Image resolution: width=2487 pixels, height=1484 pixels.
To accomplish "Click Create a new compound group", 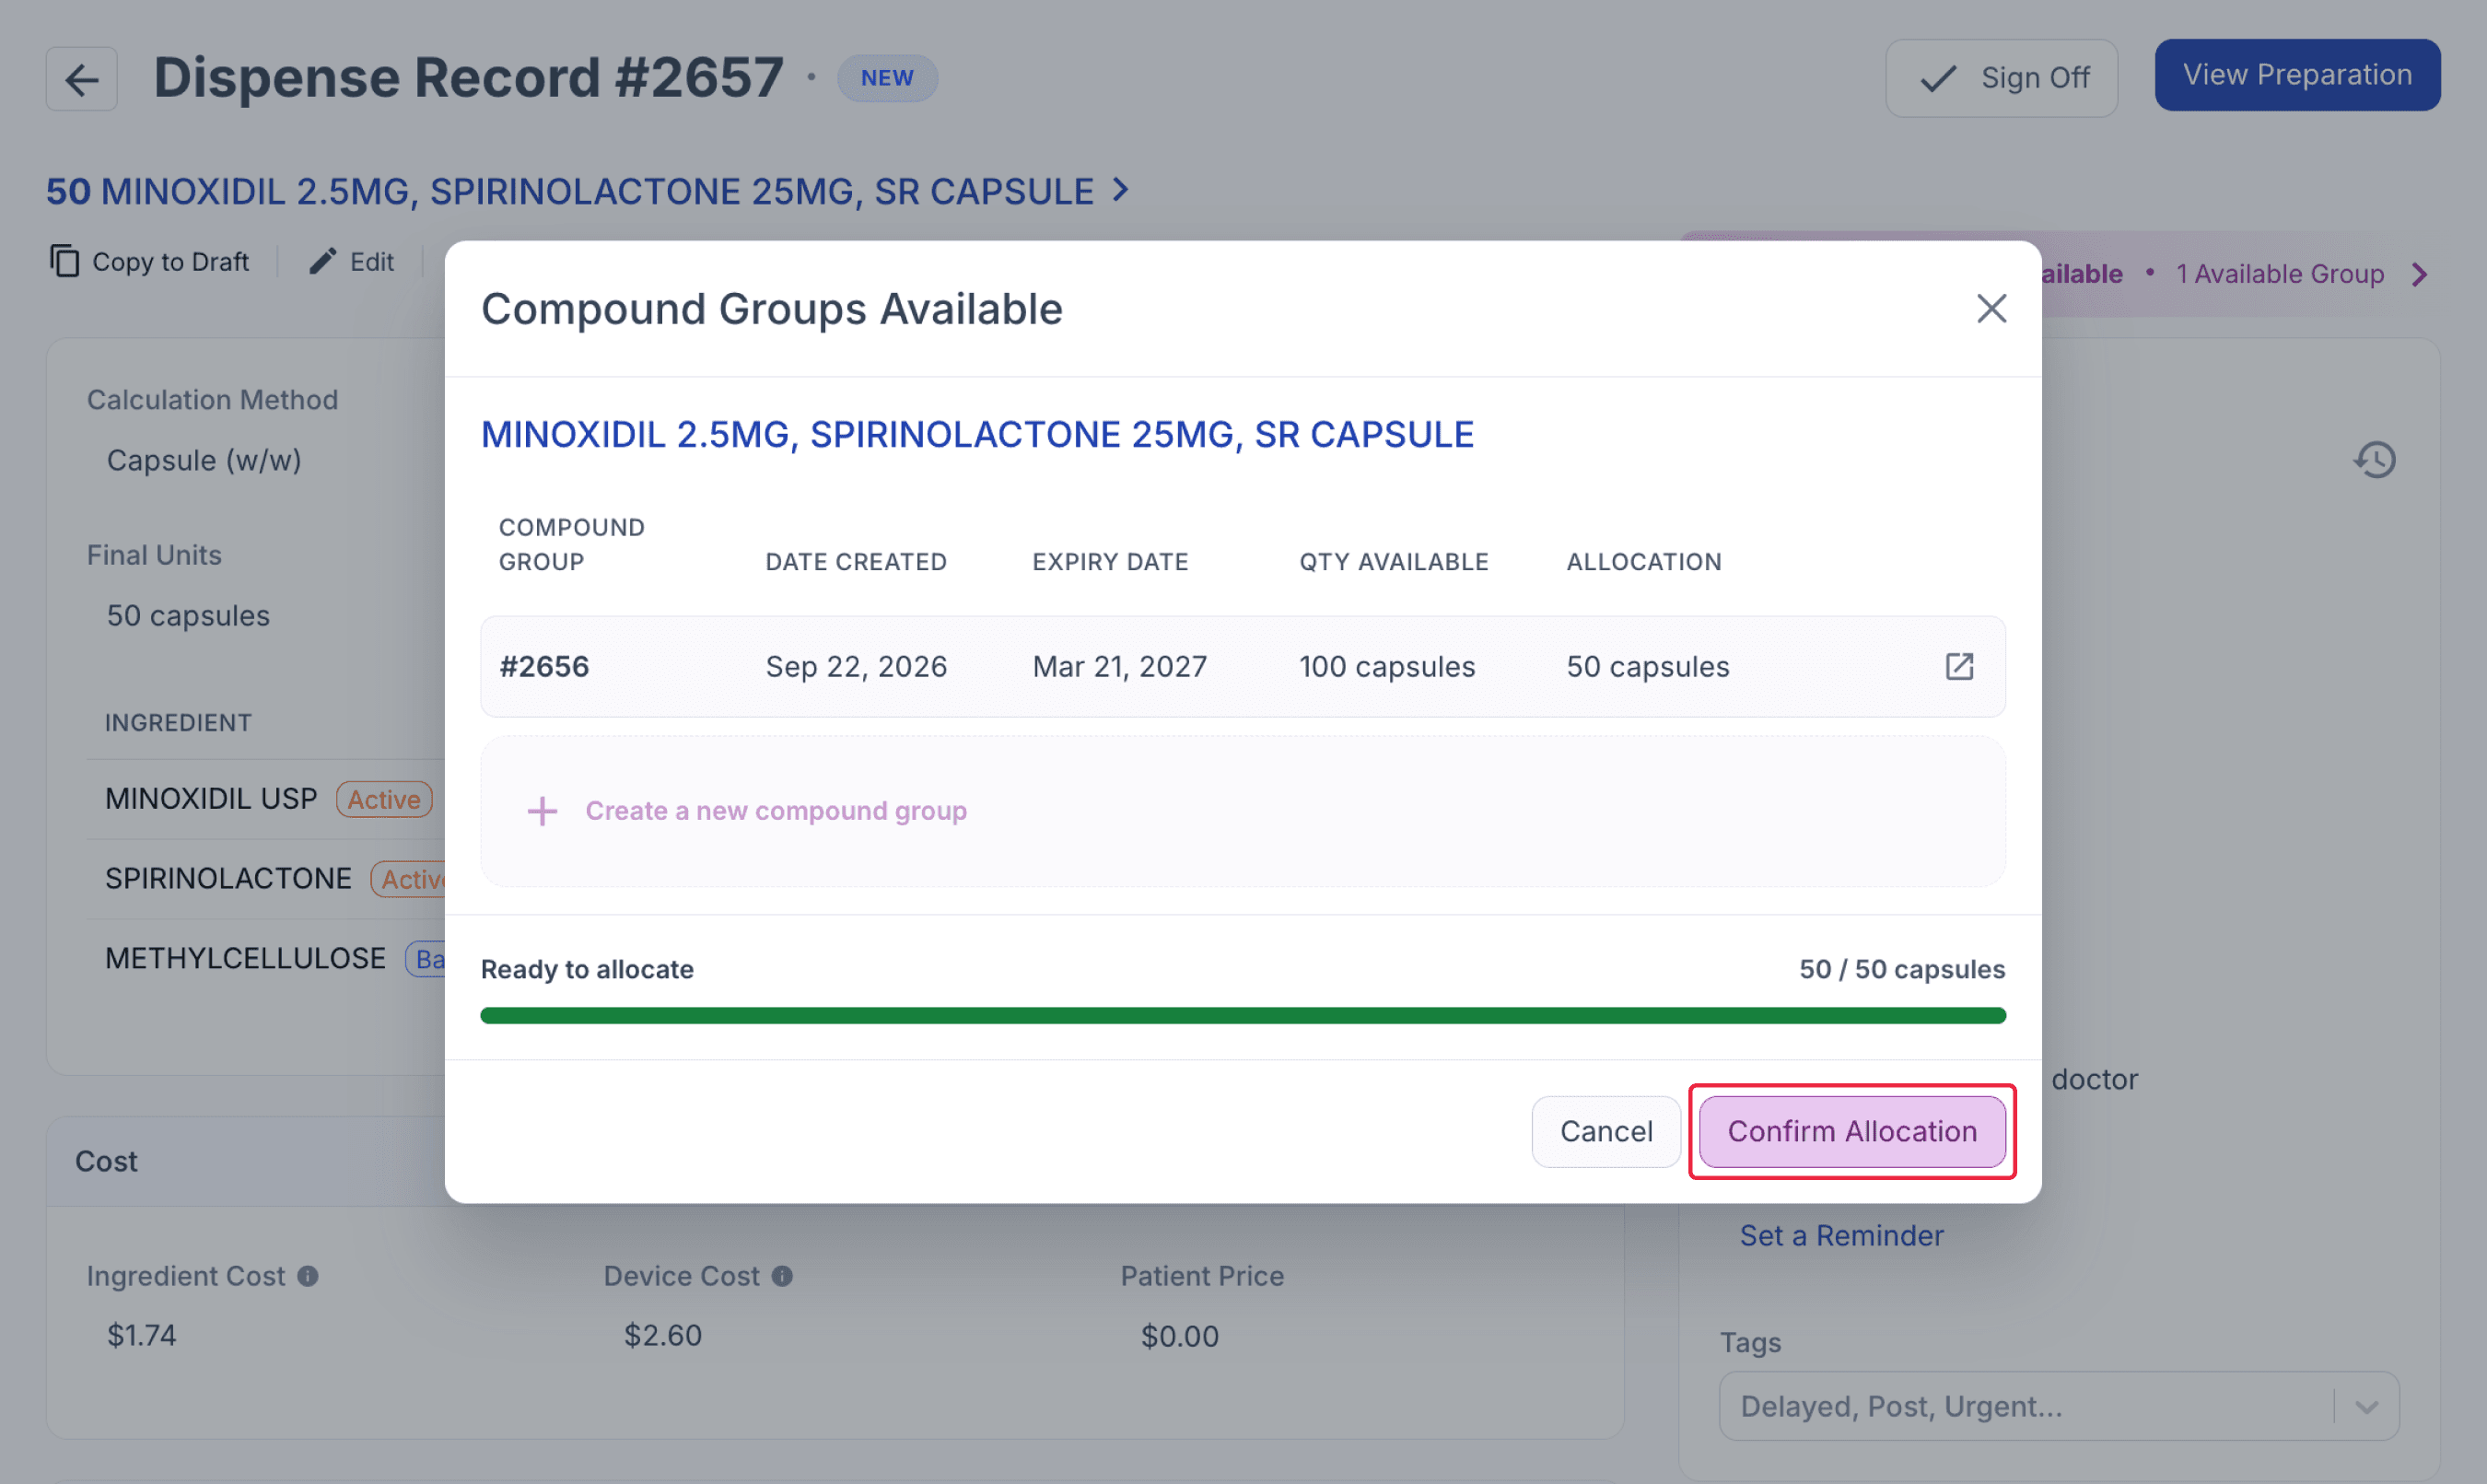I will 776,811.
